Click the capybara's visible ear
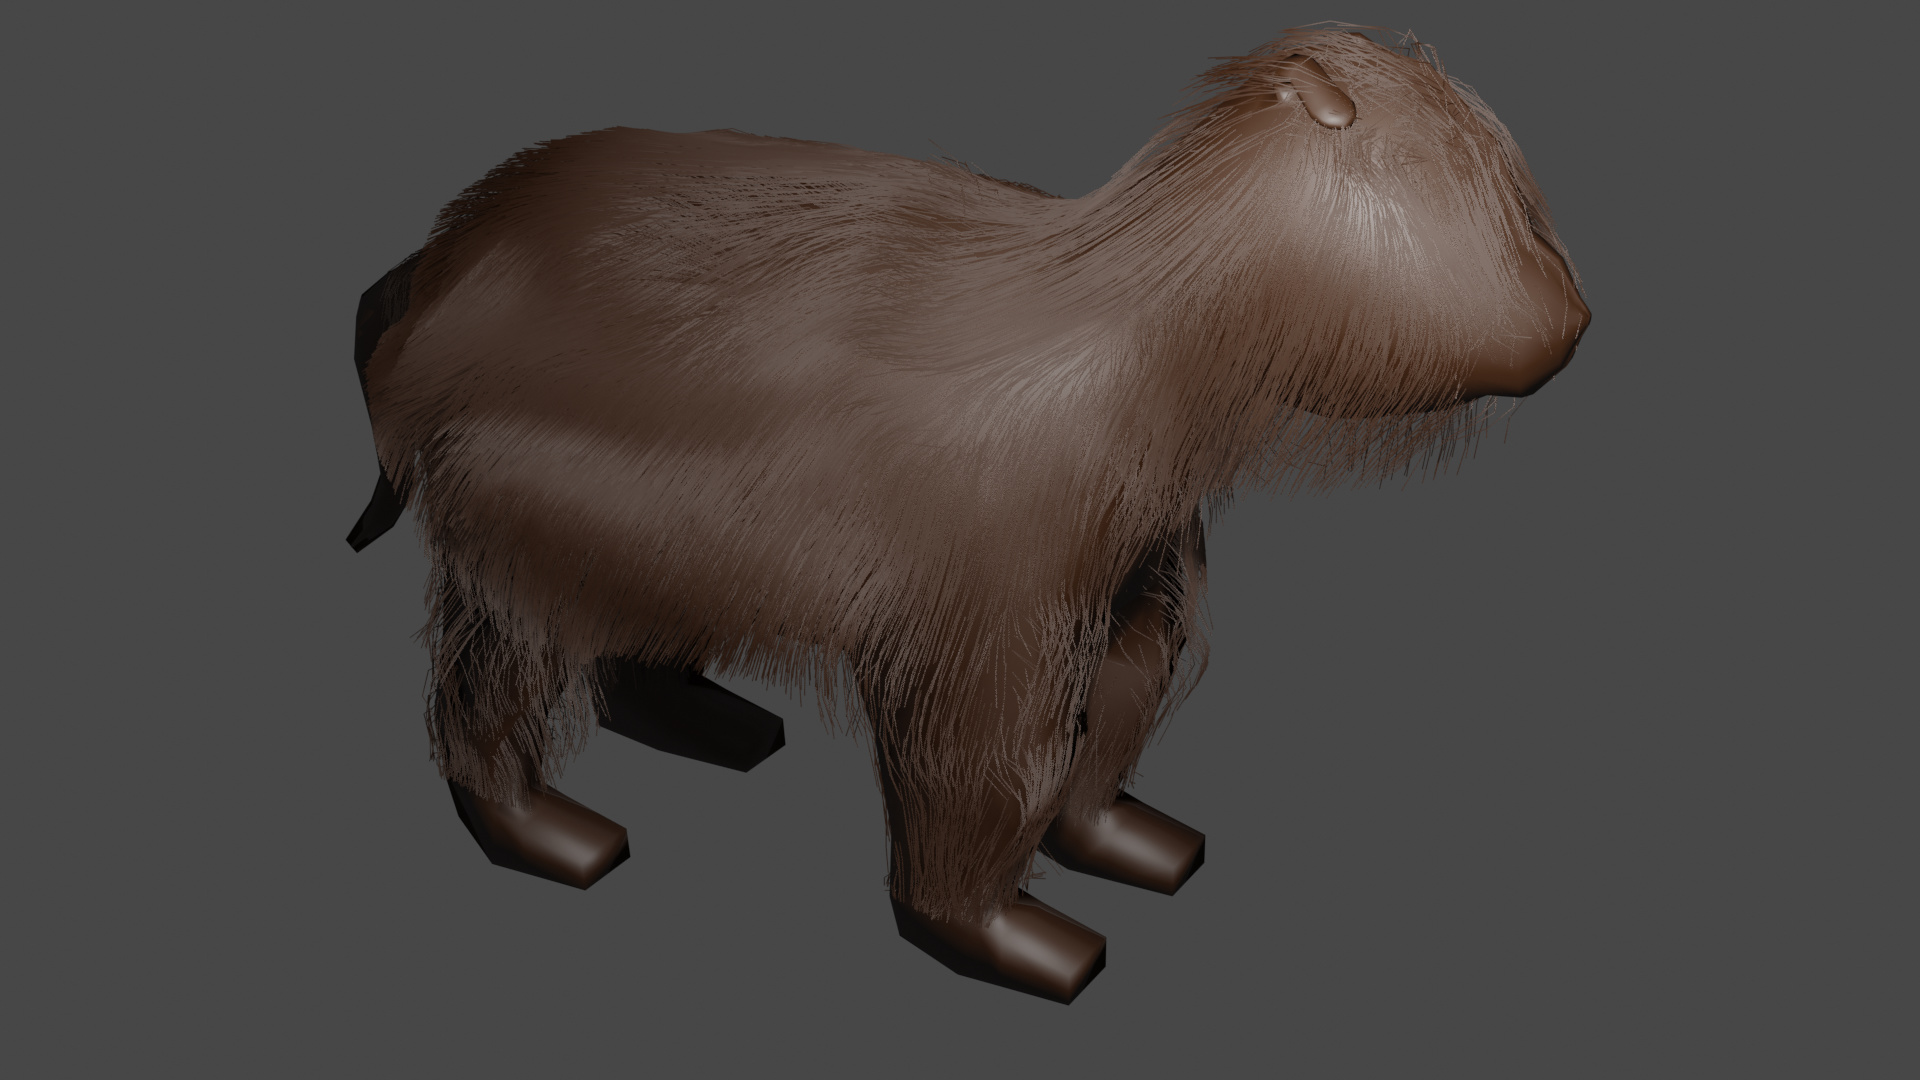 tap(1328, 103)
